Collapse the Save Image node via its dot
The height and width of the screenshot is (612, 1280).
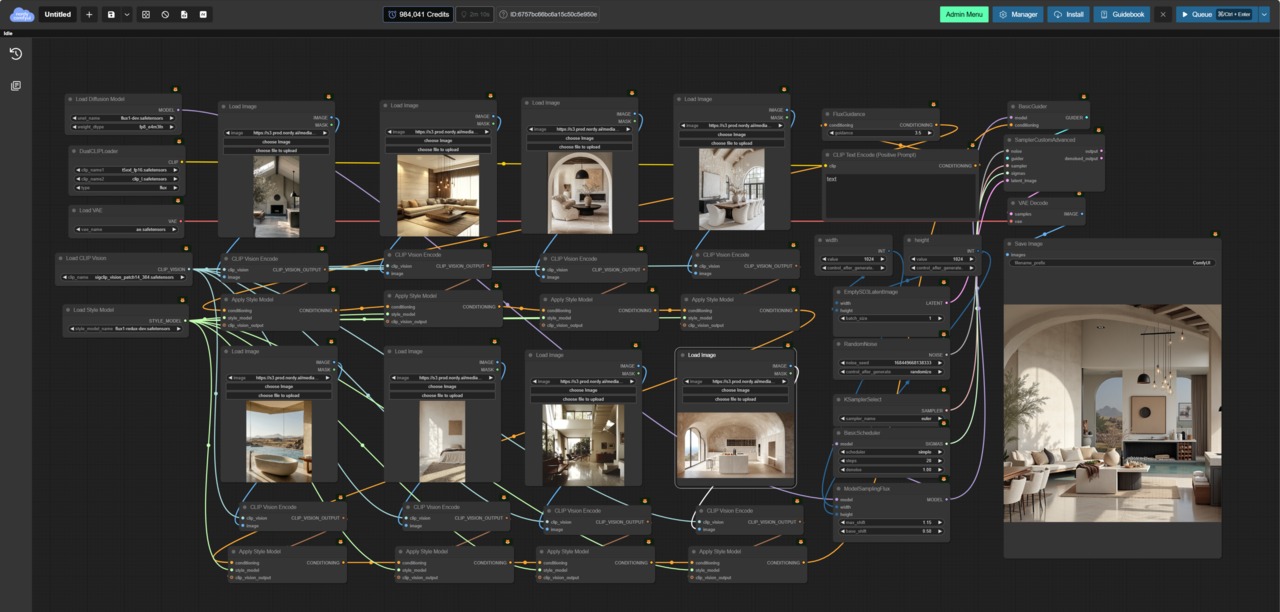click(x=1011, y=244)
